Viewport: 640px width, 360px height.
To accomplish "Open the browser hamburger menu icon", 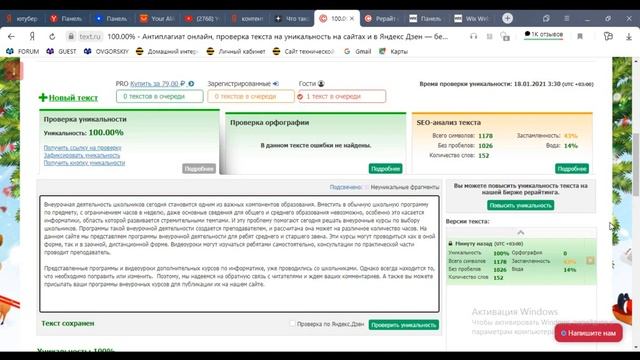I will (x=567, y=18).
